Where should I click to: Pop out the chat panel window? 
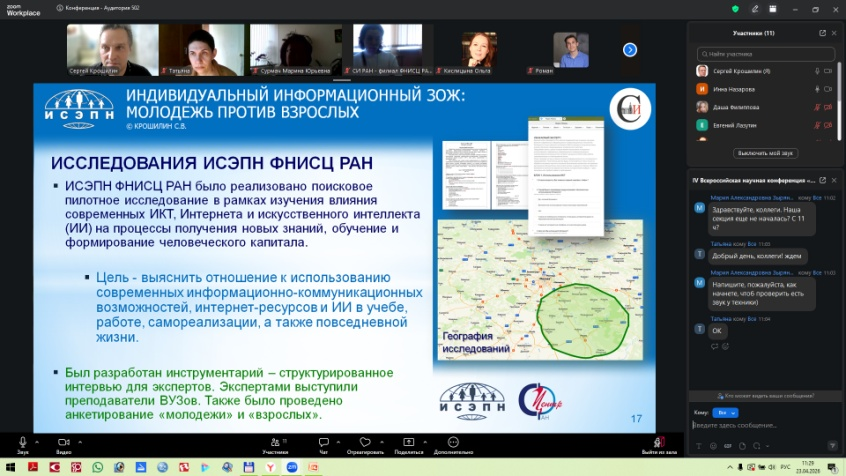822,180
